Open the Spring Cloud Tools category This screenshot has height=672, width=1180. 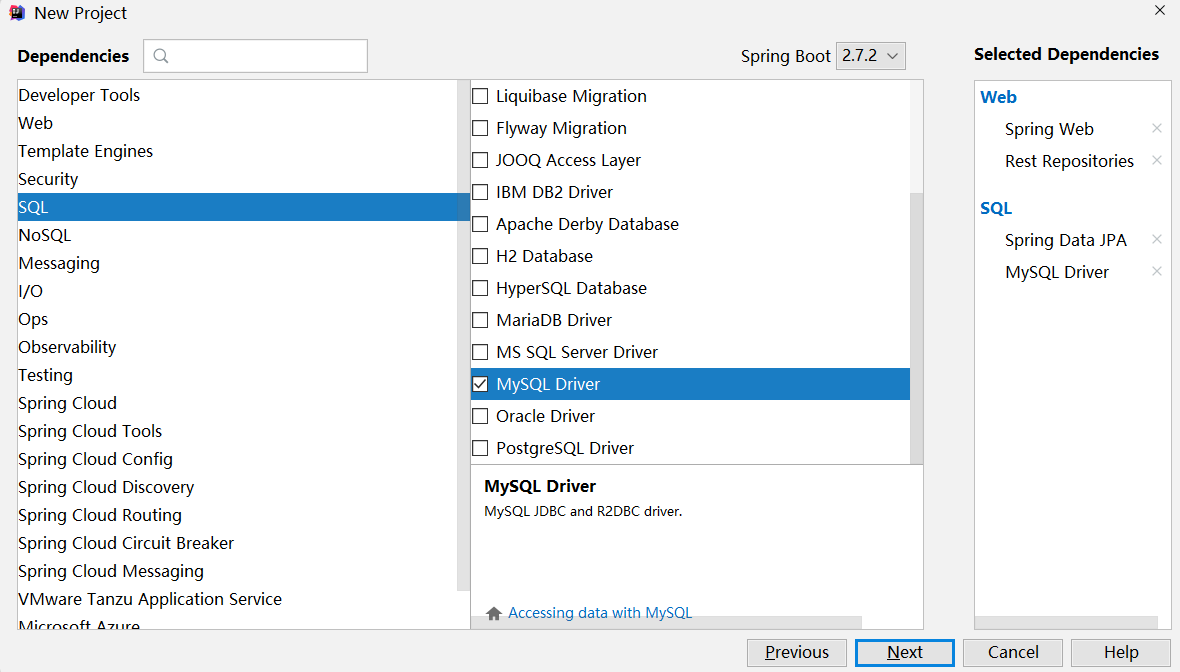pyautogui.click(x=237, y=431)
